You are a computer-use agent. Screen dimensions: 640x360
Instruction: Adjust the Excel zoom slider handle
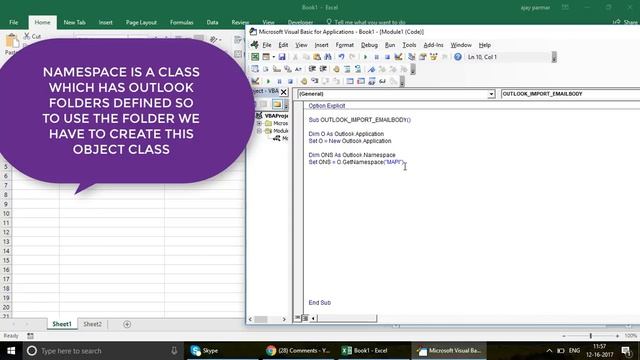590,336
